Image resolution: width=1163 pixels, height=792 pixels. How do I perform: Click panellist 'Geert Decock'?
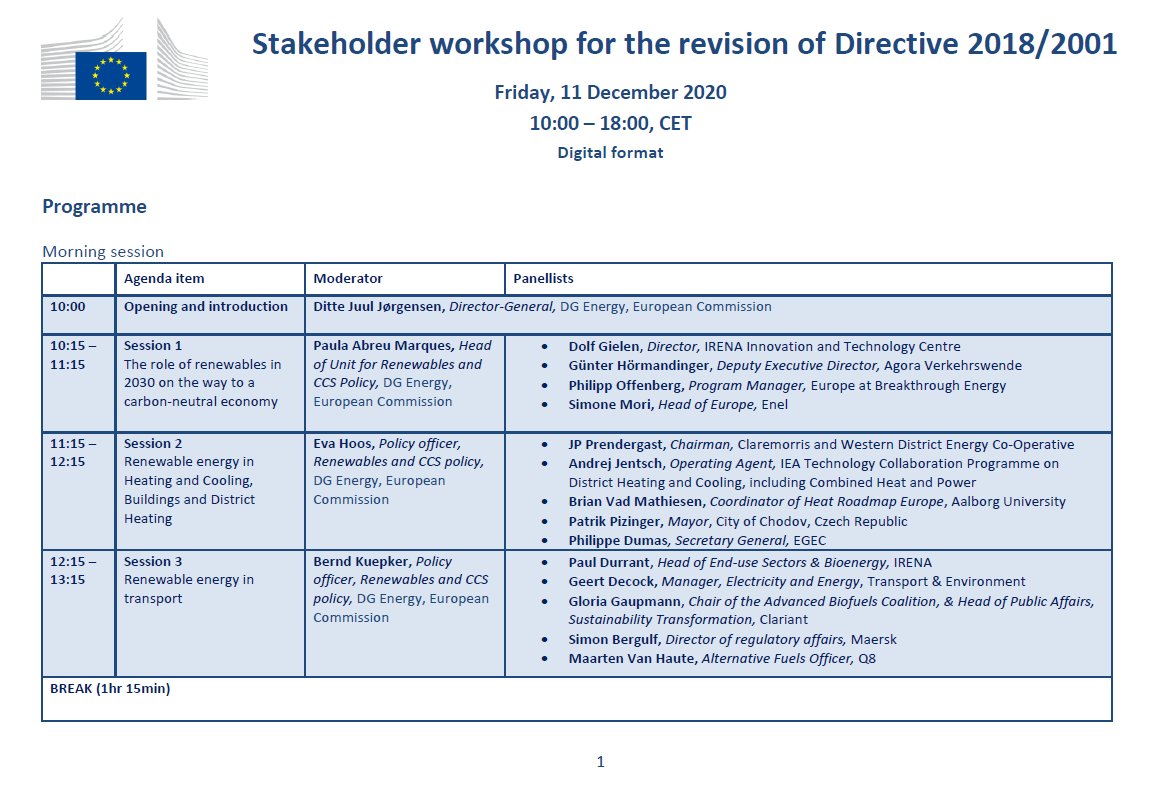point(612,582)
